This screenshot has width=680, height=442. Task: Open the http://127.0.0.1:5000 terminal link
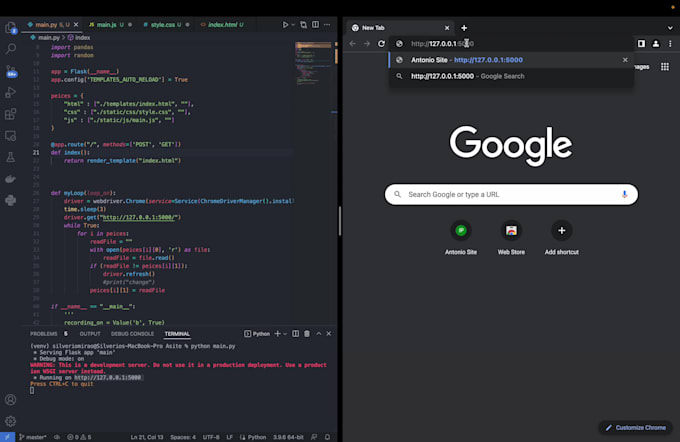click(x=108, y=378)
